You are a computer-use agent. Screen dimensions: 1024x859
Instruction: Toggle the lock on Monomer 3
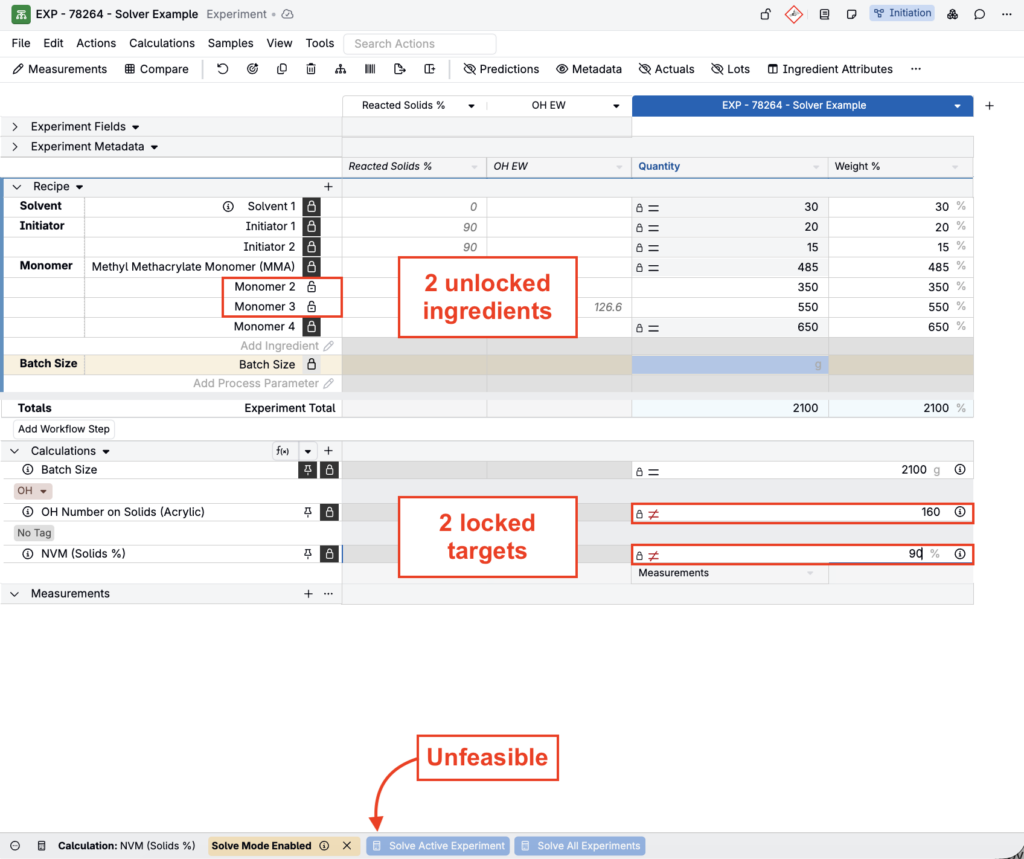(312, 306)
